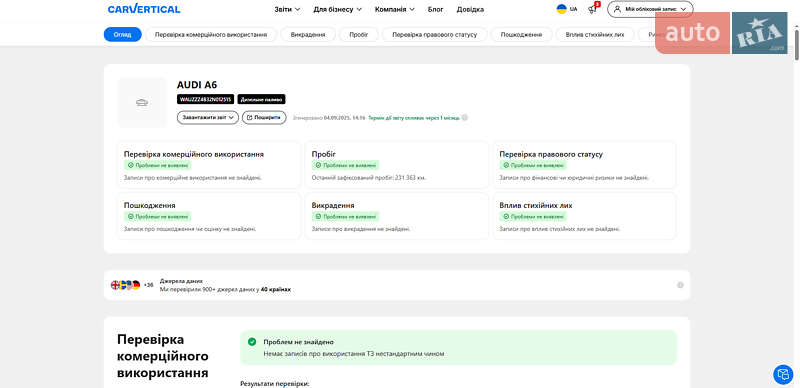Open the Перевірка правового статусу summary card

pyautogui.click(x=584, y=165)
